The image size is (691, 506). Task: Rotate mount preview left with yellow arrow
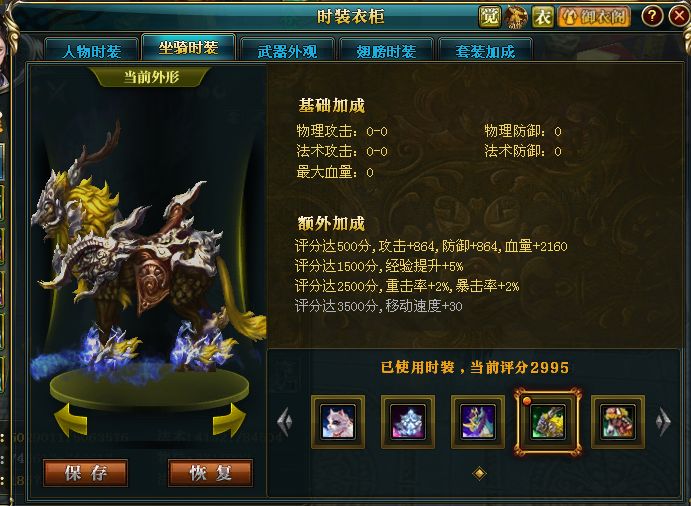click(71, 419)
